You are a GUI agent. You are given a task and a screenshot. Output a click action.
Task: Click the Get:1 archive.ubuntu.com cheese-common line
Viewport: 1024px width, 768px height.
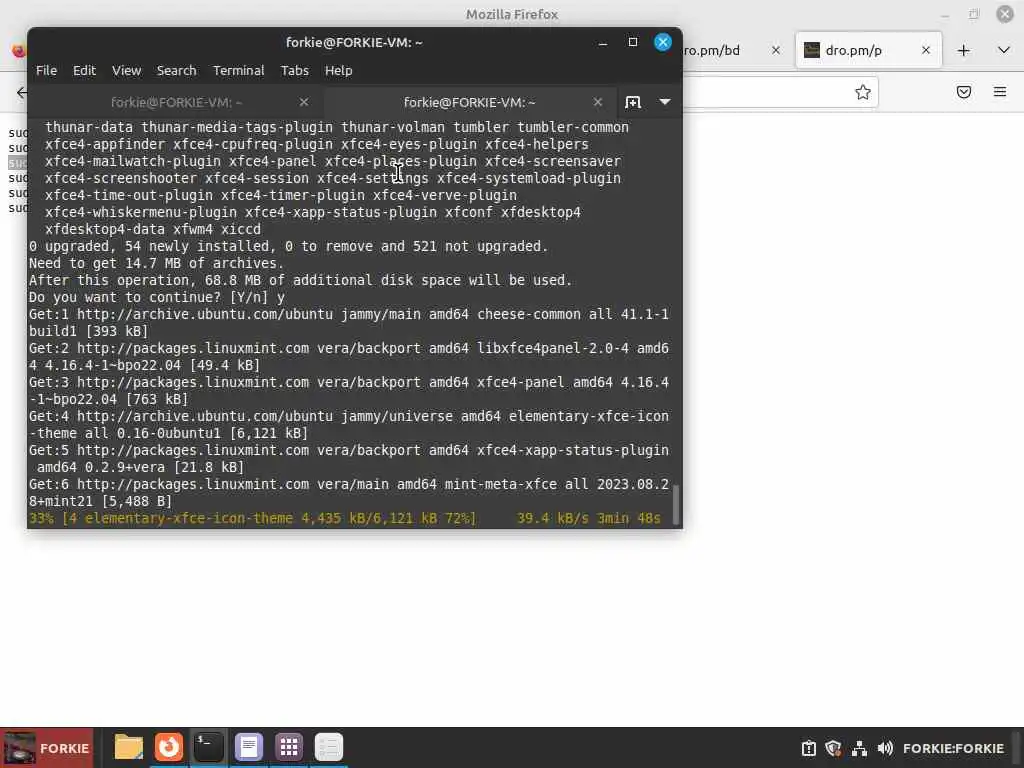click(x=349, y=323)
